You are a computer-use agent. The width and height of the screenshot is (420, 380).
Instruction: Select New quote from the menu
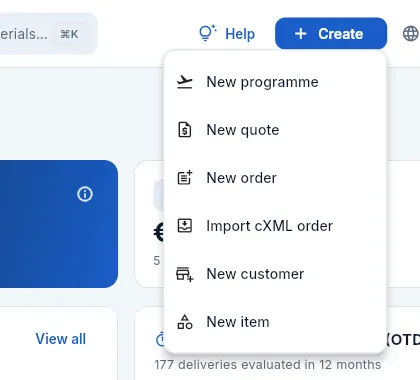pos(275,130)
